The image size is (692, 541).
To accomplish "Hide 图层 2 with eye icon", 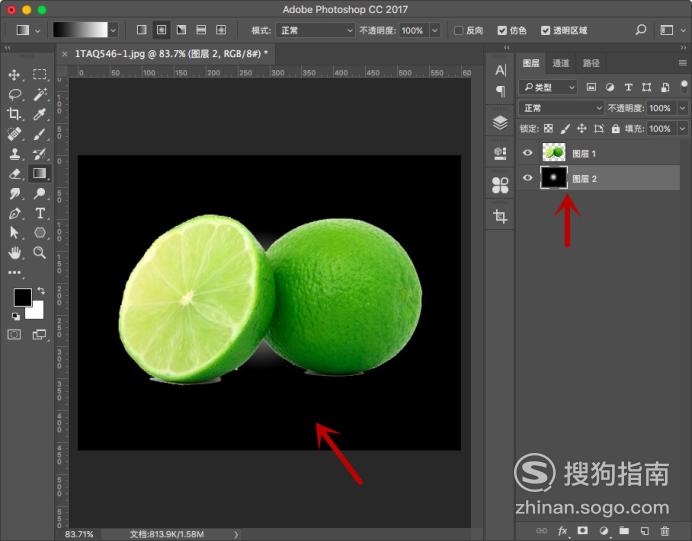I will (527, 178).
